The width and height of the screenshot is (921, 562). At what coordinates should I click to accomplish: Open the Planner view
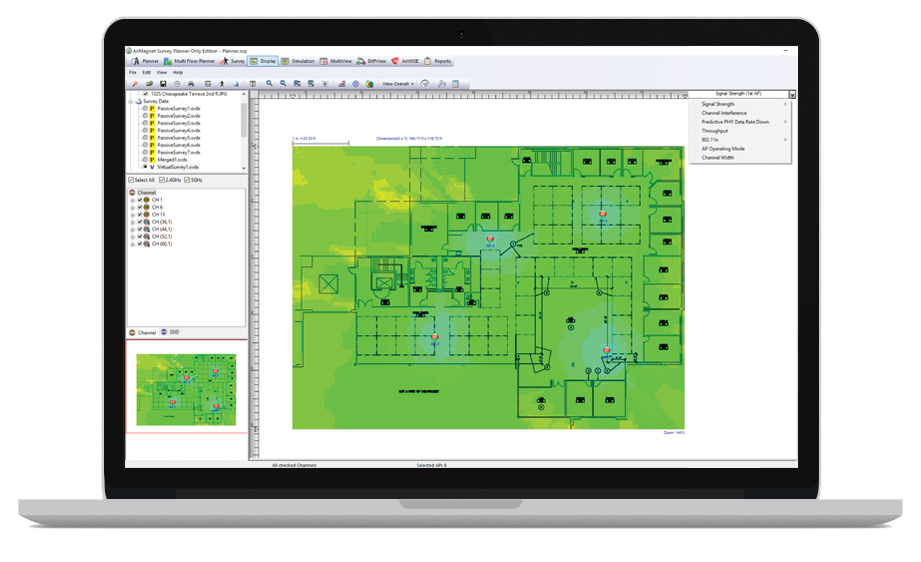tap(145, 61)
